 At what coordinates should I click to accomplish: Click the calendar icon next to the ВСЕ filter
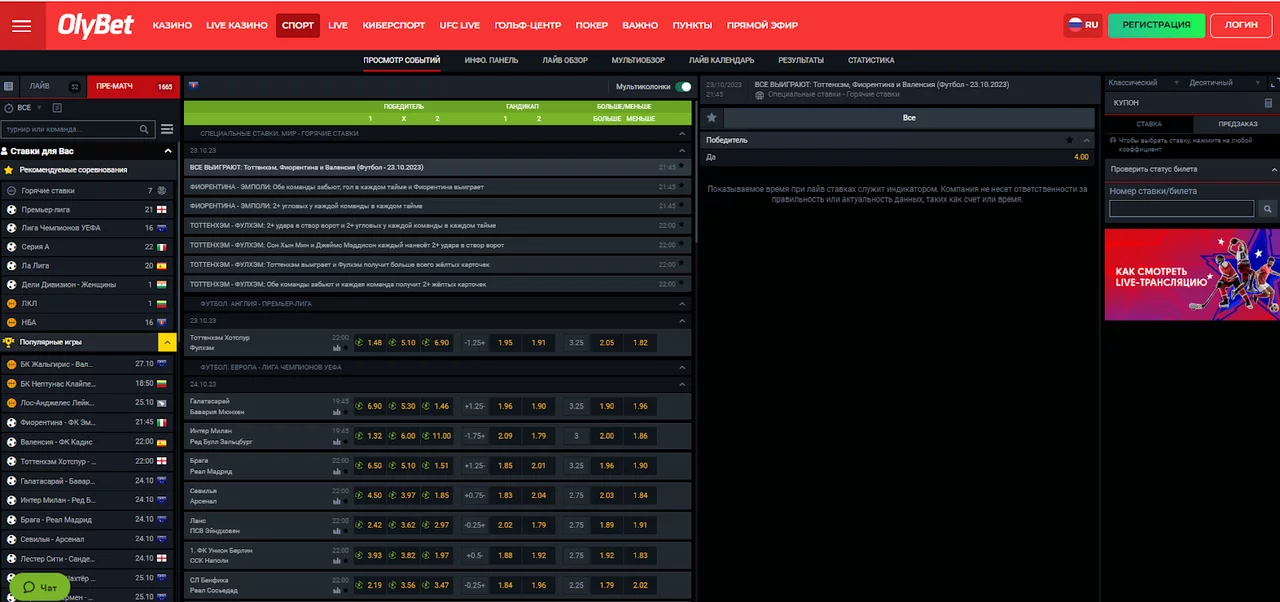[x=57, y=107]
